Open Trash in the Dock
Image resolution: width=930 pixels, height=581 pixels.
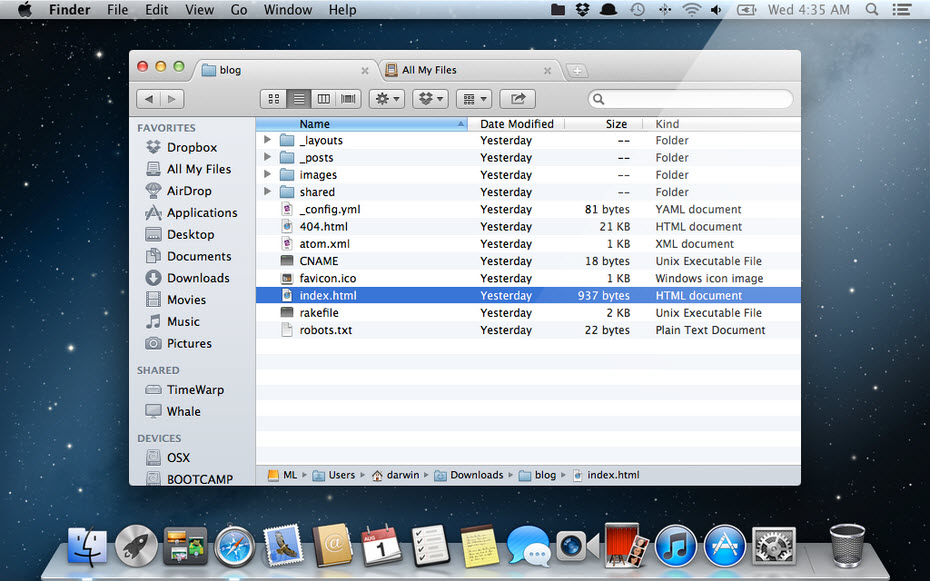click(847, 546)
